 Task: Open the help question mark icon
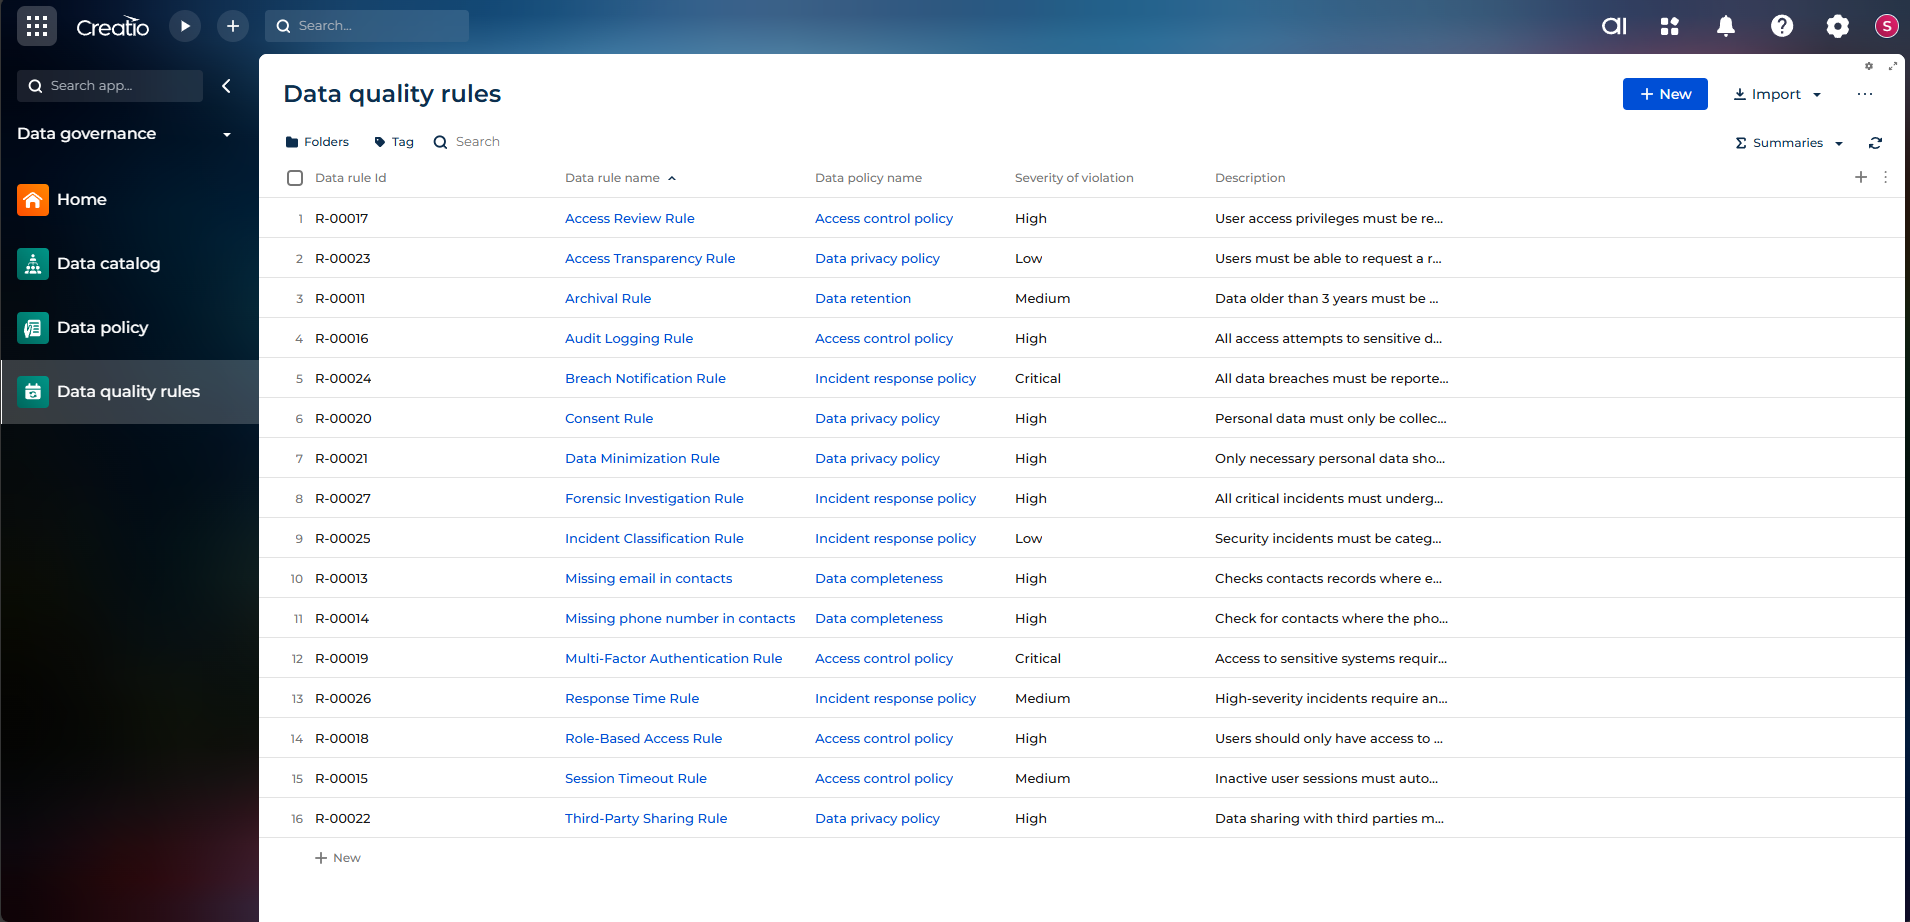1782,26
